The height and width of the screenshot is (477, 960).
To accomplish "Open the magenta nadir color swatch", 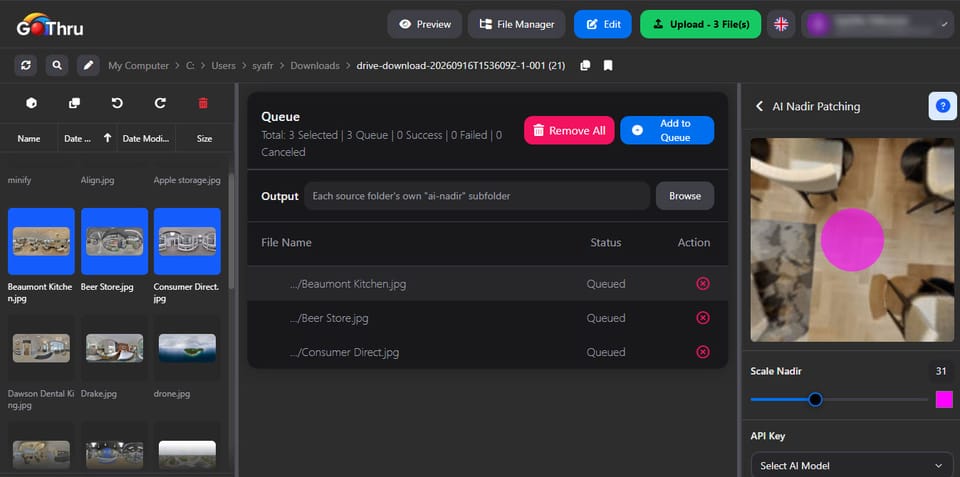I will 944,399.
